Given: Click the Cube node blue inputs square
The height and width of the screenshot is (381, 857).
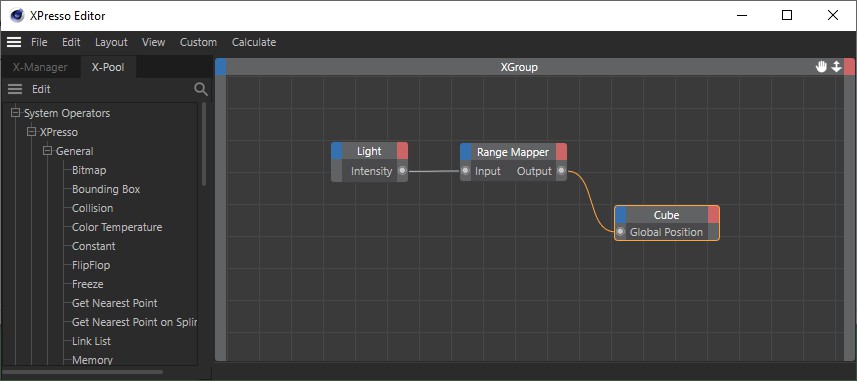Looking at the screenshot, I should pyautogui.click(x=621, y=215).
